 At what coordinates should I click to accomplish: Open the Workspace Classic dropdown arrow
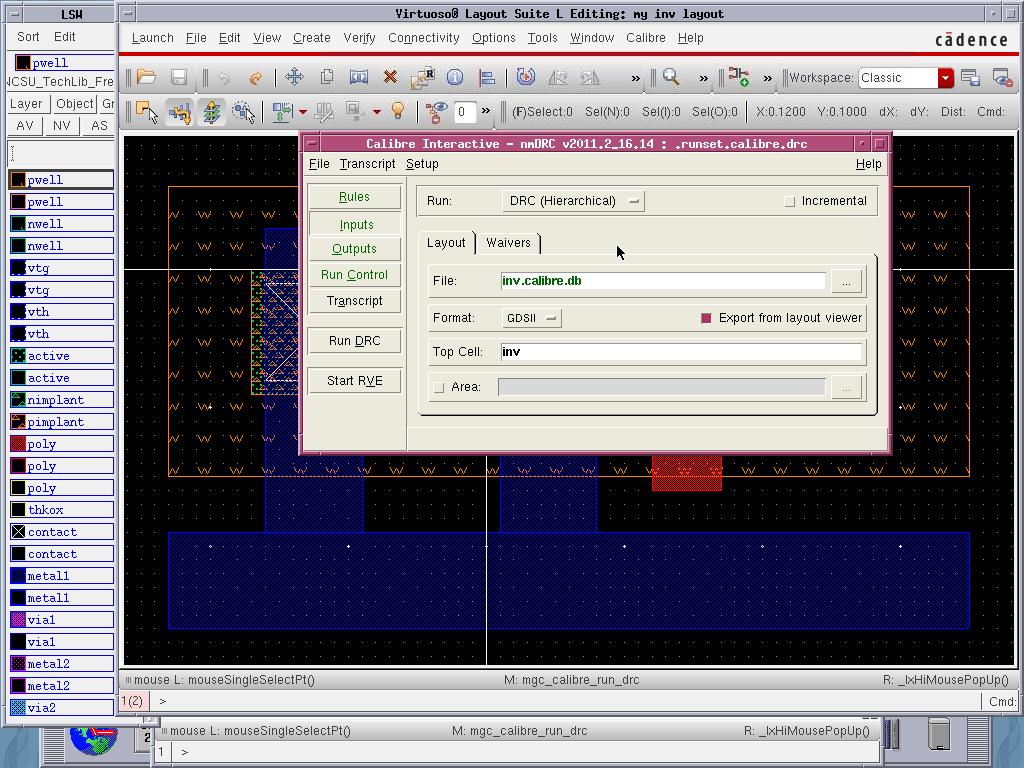click(x=945, y=78)
